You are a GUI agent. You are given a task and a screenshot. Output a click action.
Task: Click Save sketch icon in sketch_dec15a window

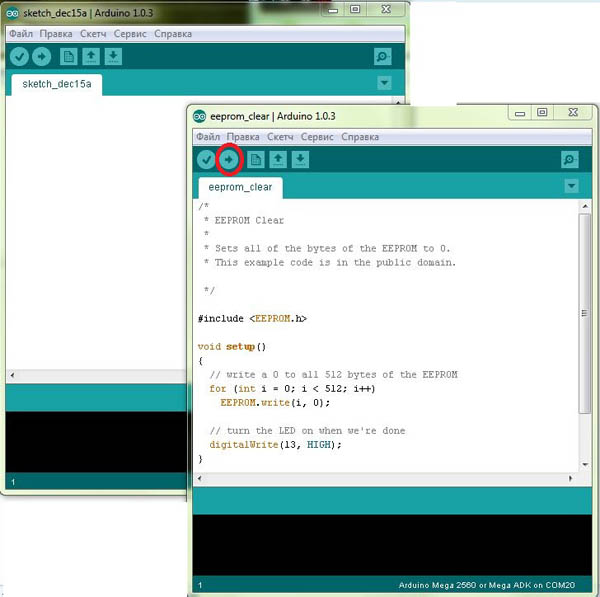[113, 57]
